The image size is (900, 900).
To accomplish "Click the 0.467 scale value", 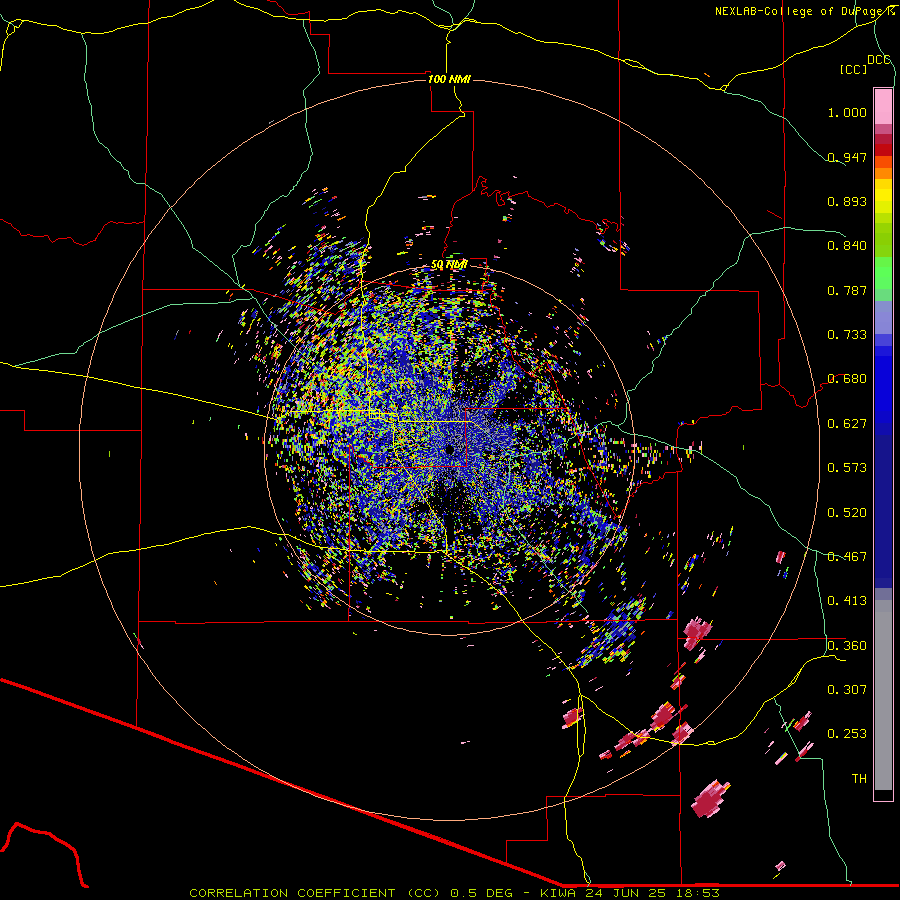I will tap(847, 557).
